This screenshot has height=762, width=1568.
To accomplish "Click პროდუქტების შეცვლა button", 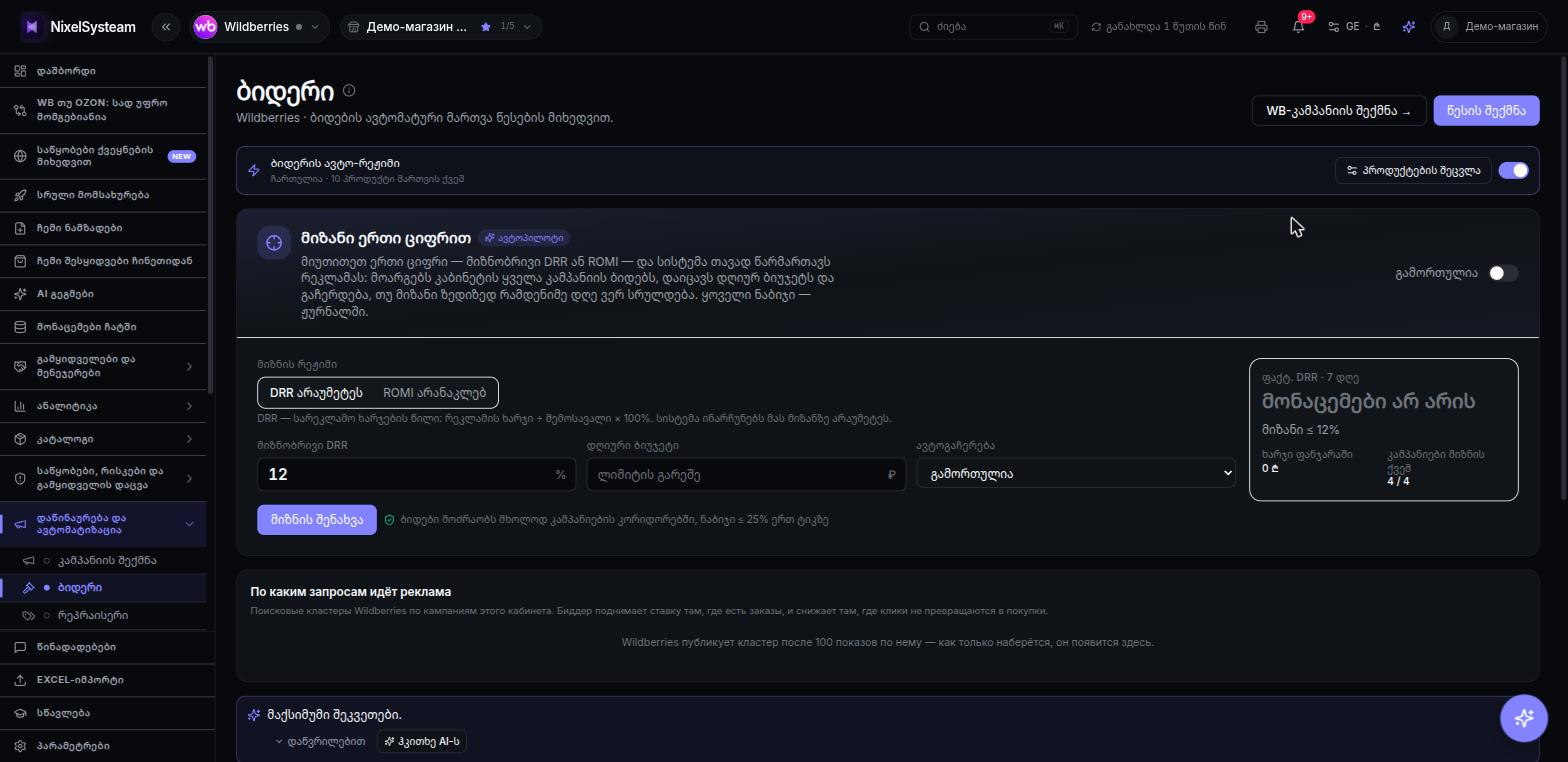I will point(1413,170).
